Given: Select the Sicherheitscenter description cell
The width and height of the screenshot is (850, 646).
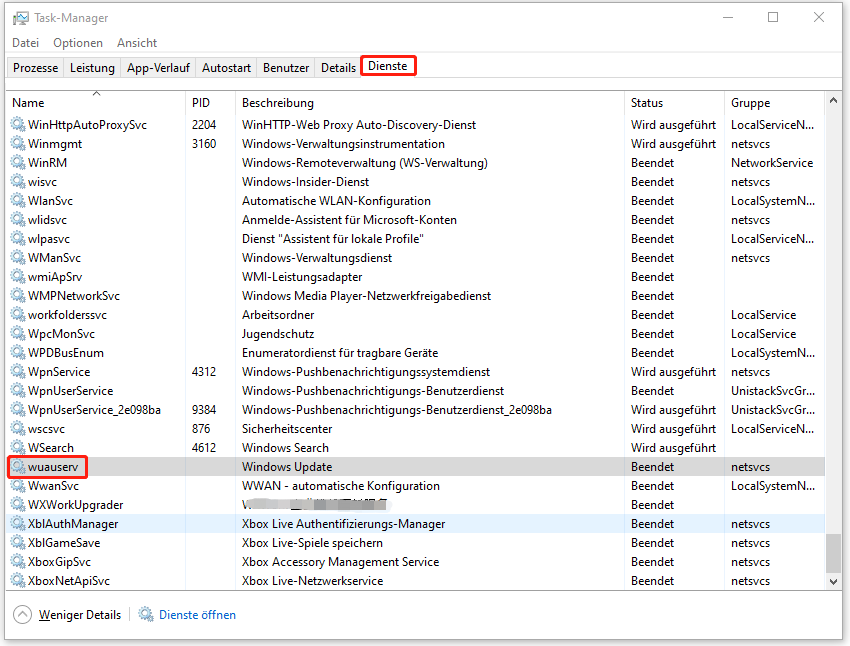Looking at the screenshot, I should pos(287,429).
